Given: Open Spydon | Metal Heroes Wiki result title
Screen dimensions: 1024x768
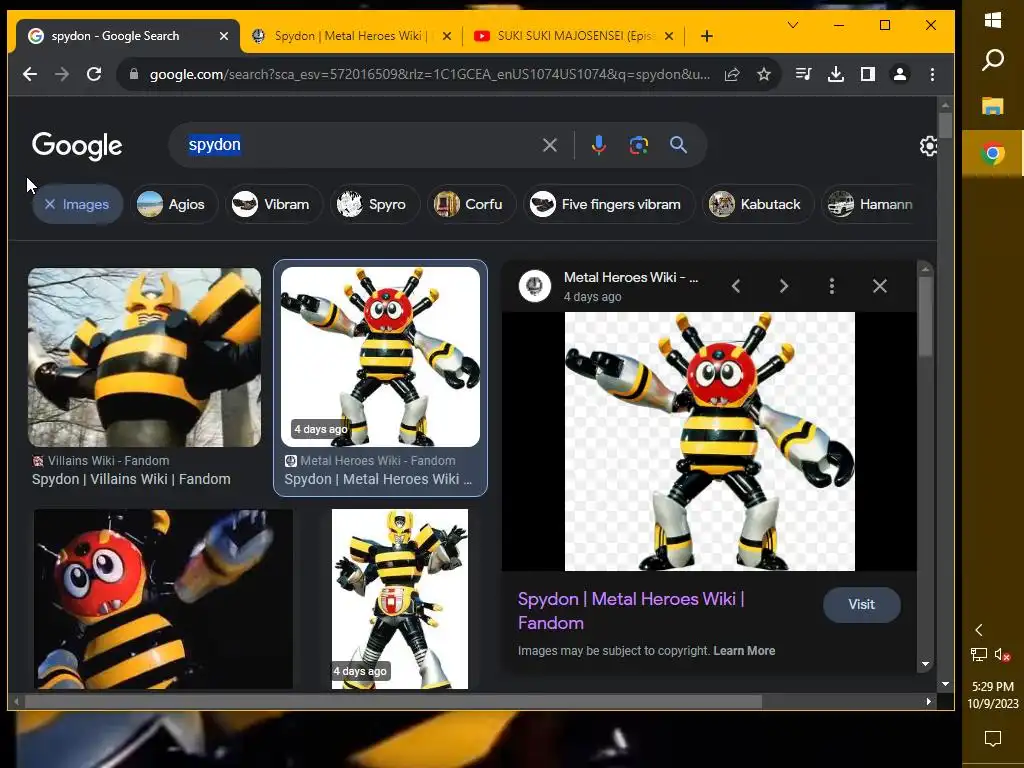Looking at the screenshot, I should 378,479.
